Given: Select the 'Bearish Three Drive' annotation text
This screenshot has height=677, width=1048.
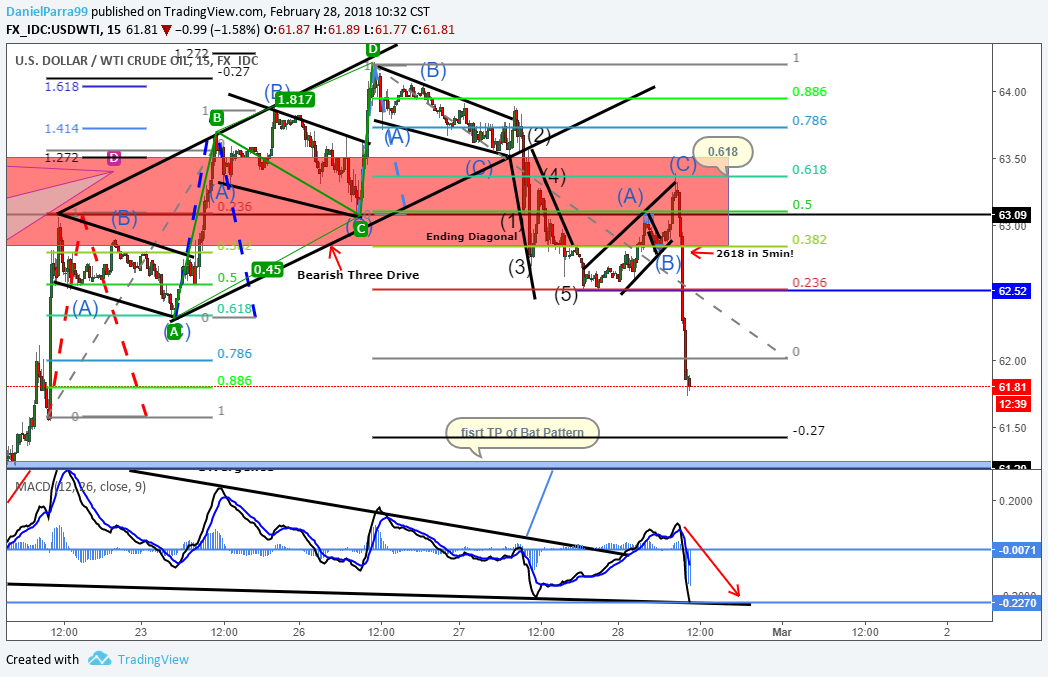Looking at the screenshot, I should pyautogui.click(x=358, y=275).
